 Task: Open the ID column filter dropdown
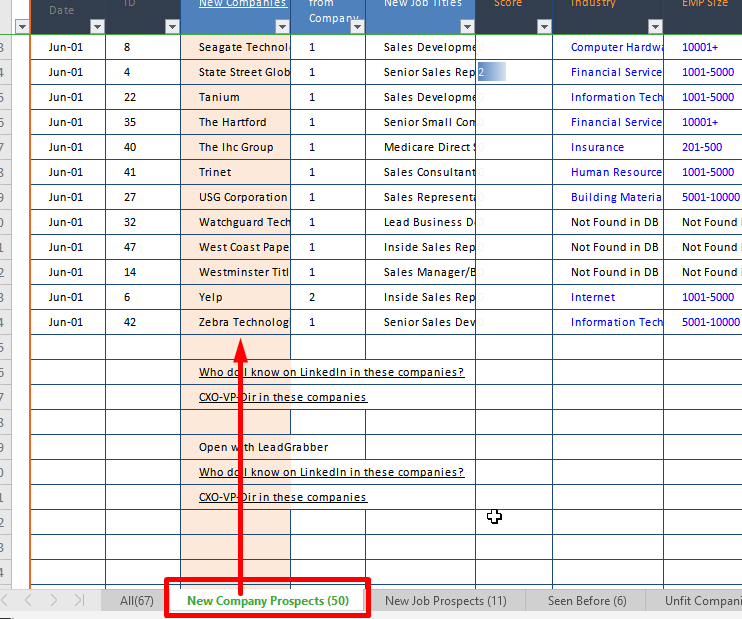click(172, 27)
